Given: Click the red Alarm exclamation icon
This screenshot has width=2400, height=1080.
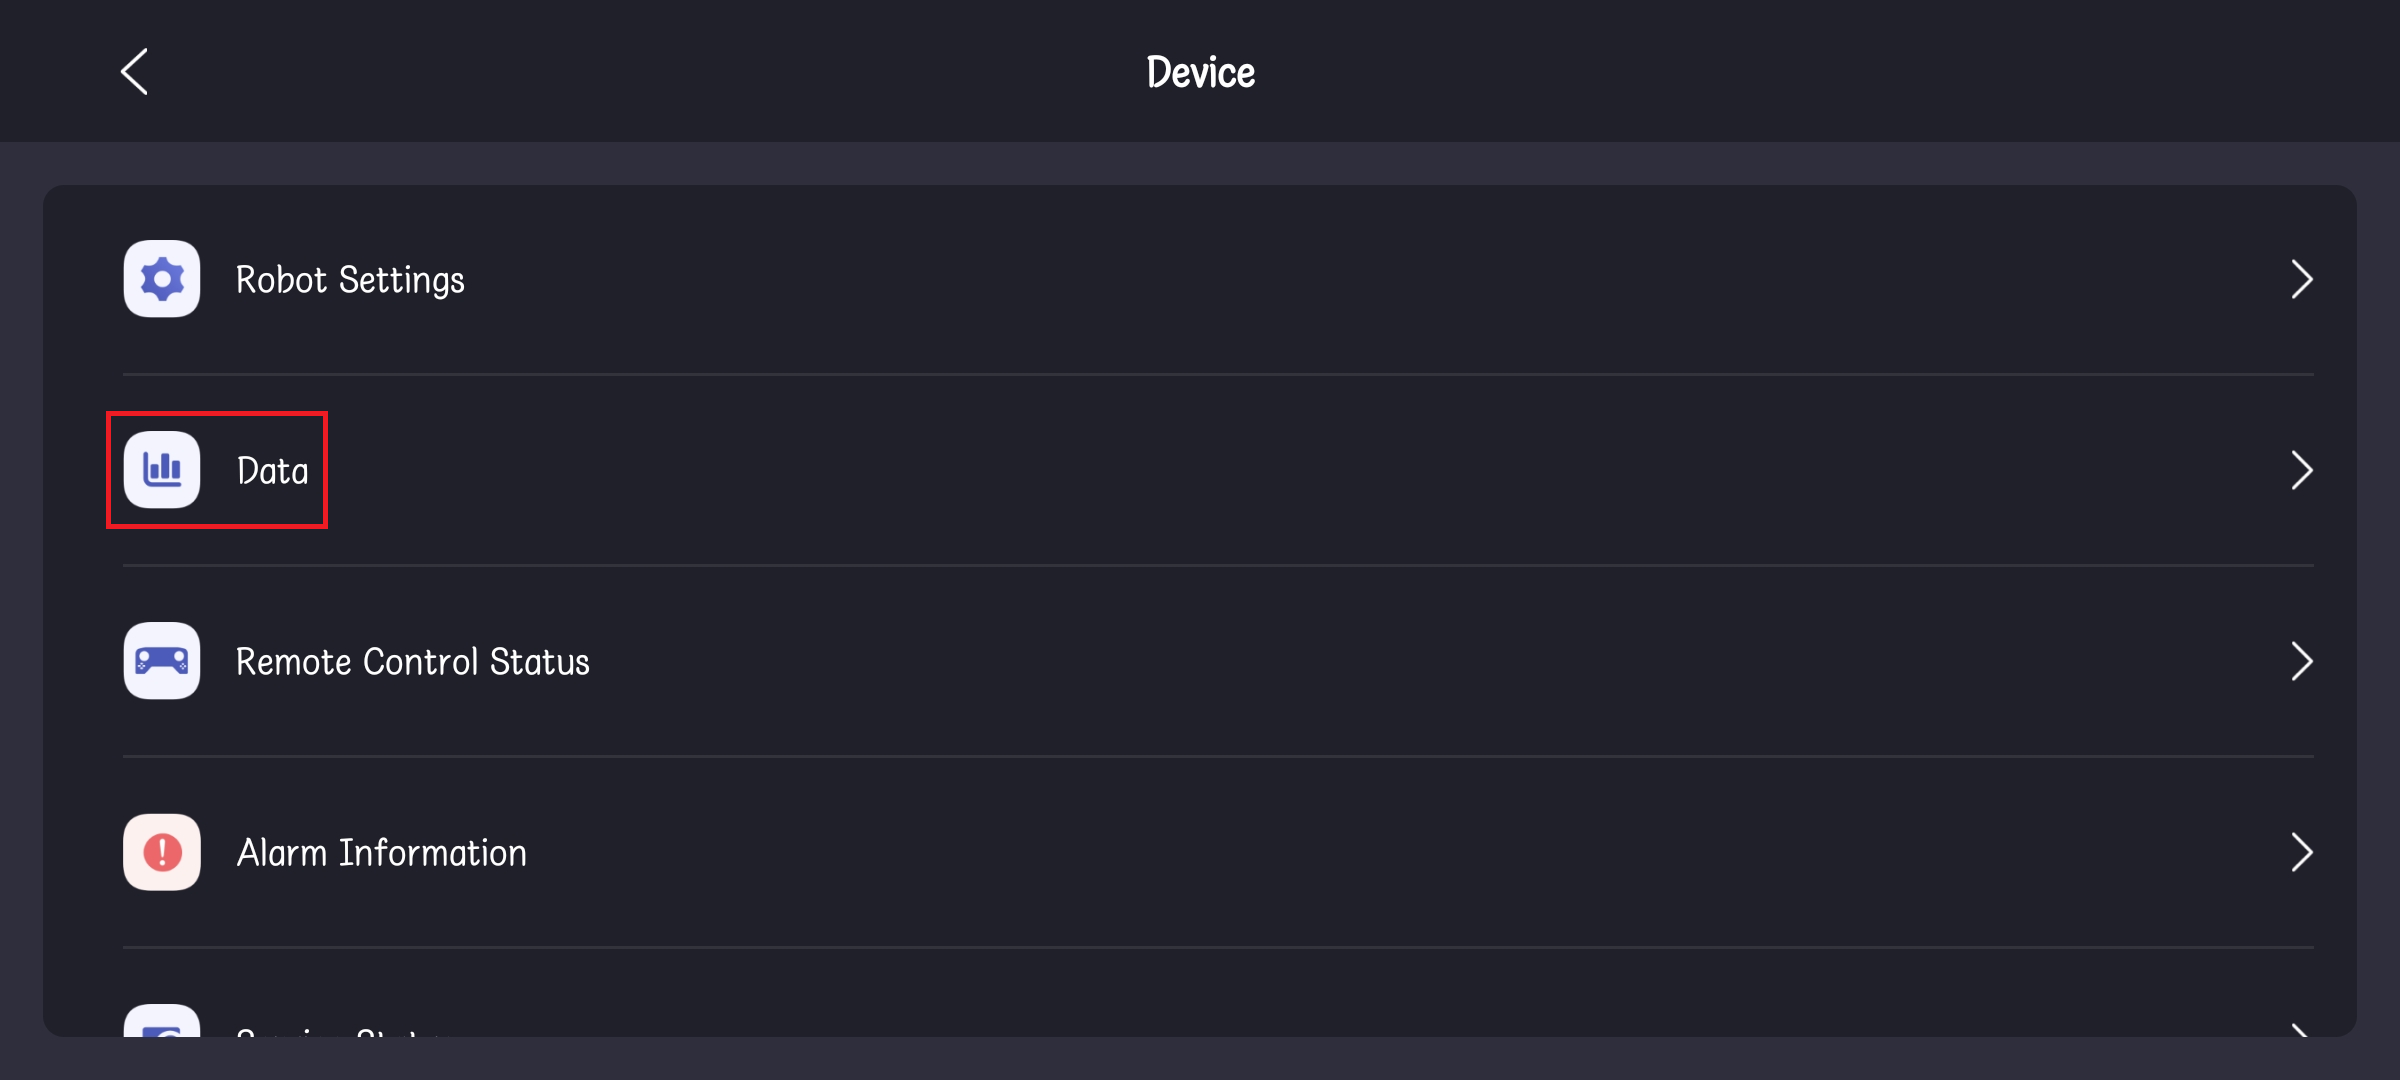Looking at the screenshot, I should click(x=162, y=852).
